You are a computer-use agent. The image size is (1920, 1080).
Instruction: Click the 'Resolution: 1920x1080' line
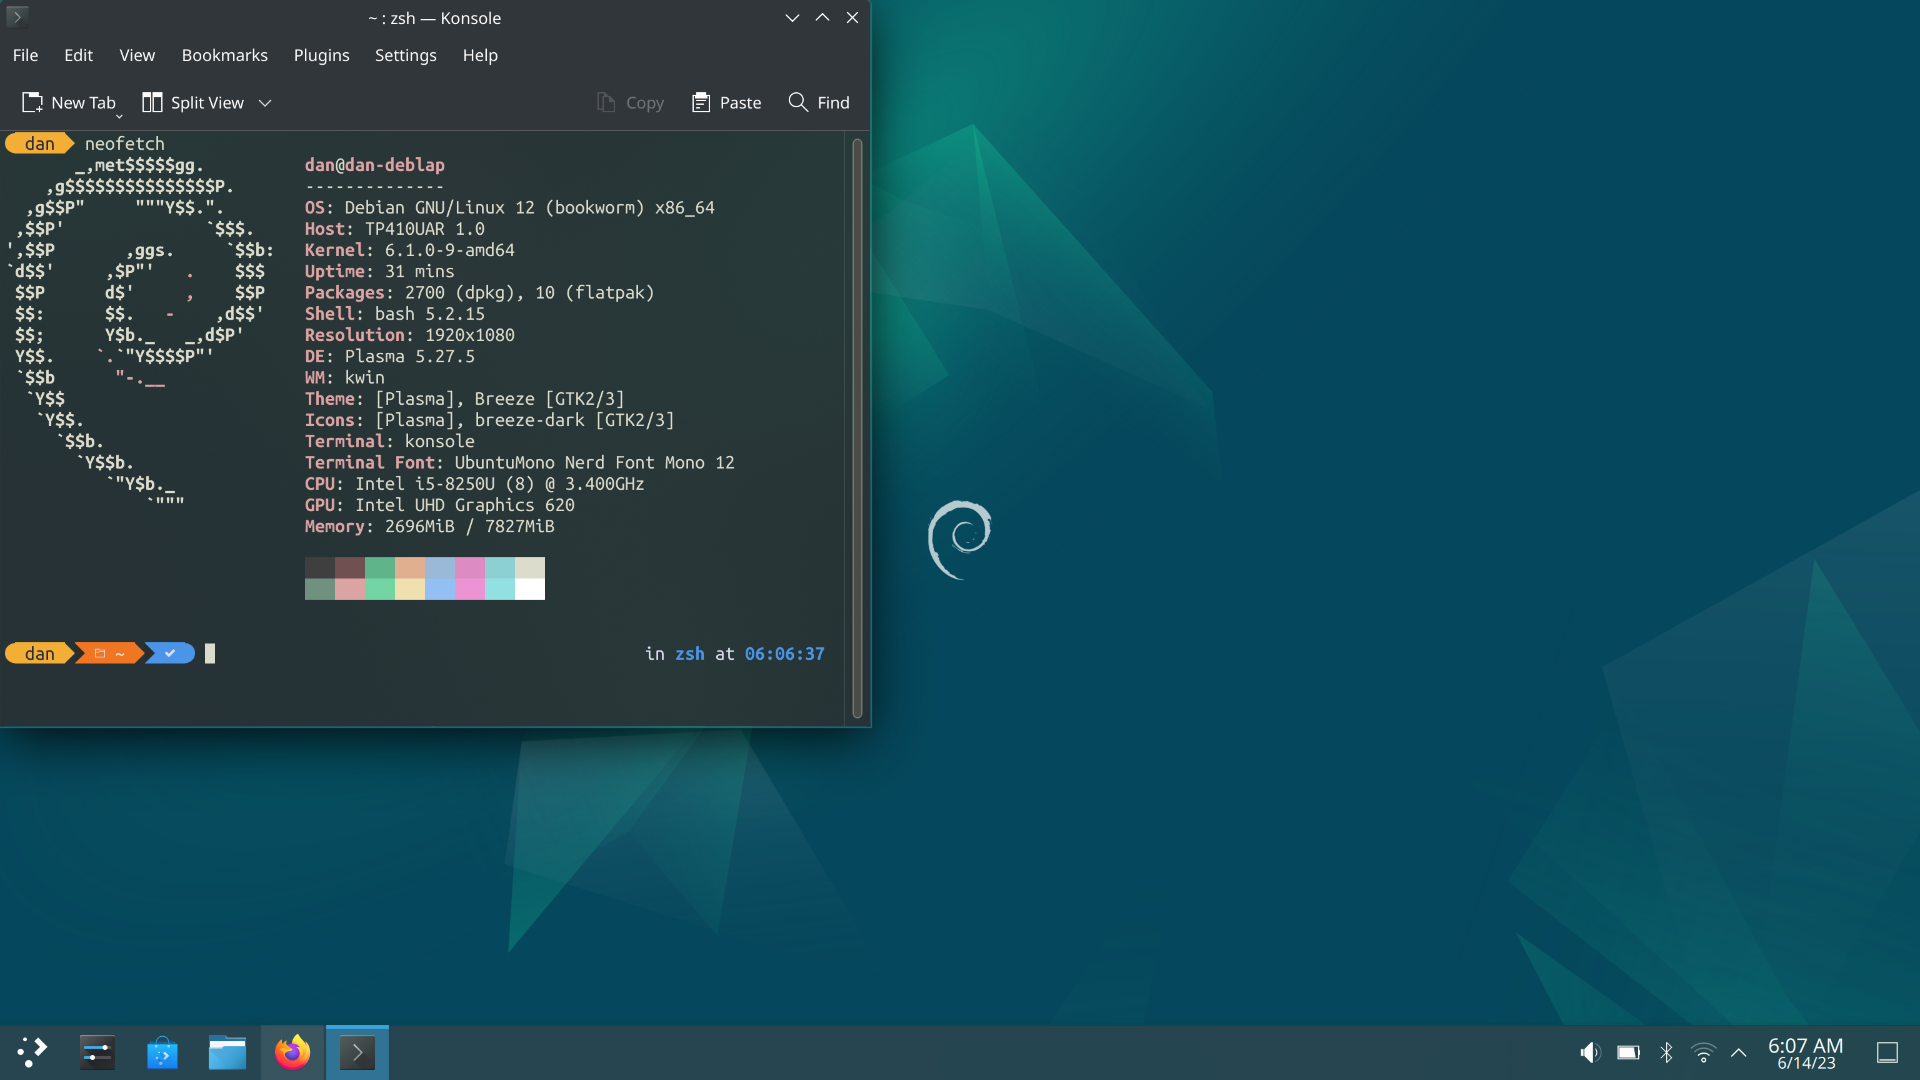[x=410, y=335]
